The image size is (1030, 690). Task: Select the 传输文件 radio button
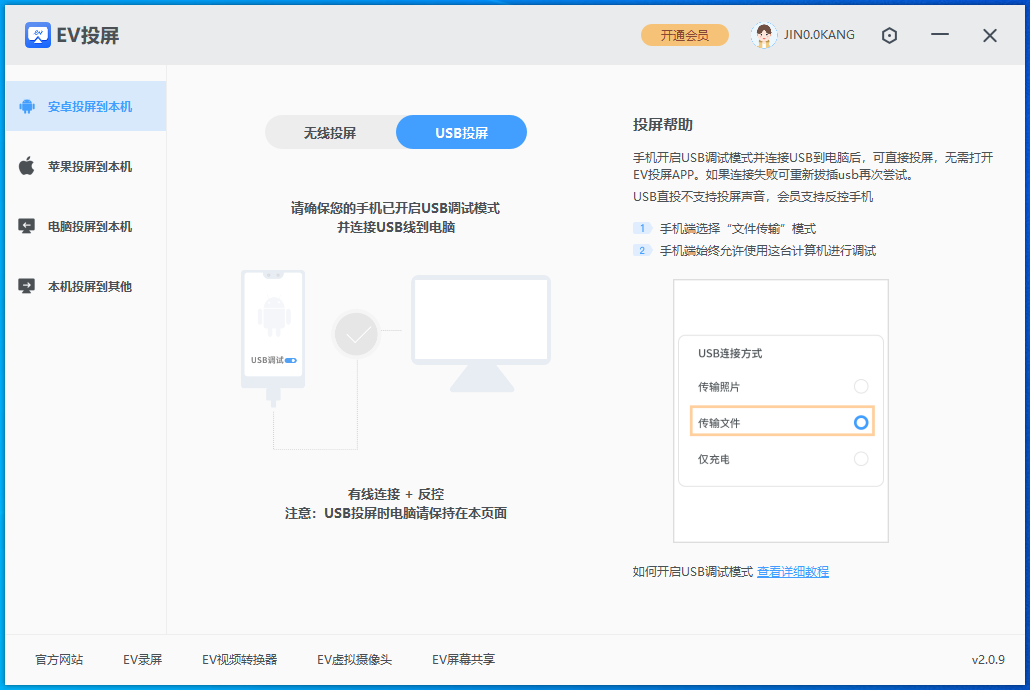pyautogui.click(x=861, y=421)
